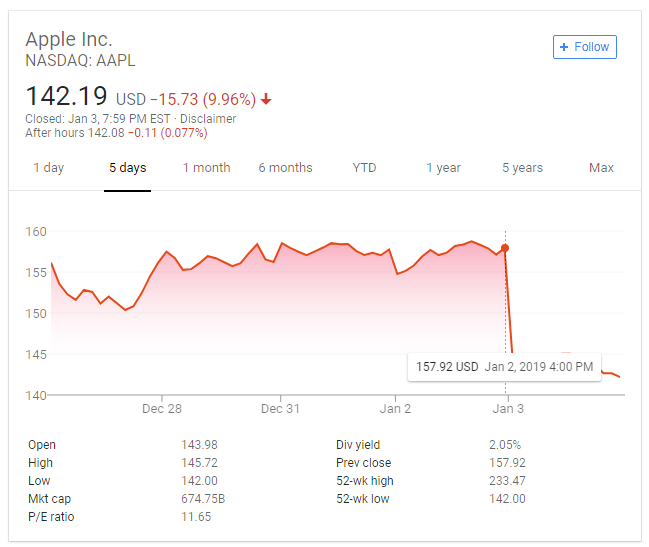The image size is (649, 547).
Task: Open the 5 years chart tab
Action: [523, 168]
